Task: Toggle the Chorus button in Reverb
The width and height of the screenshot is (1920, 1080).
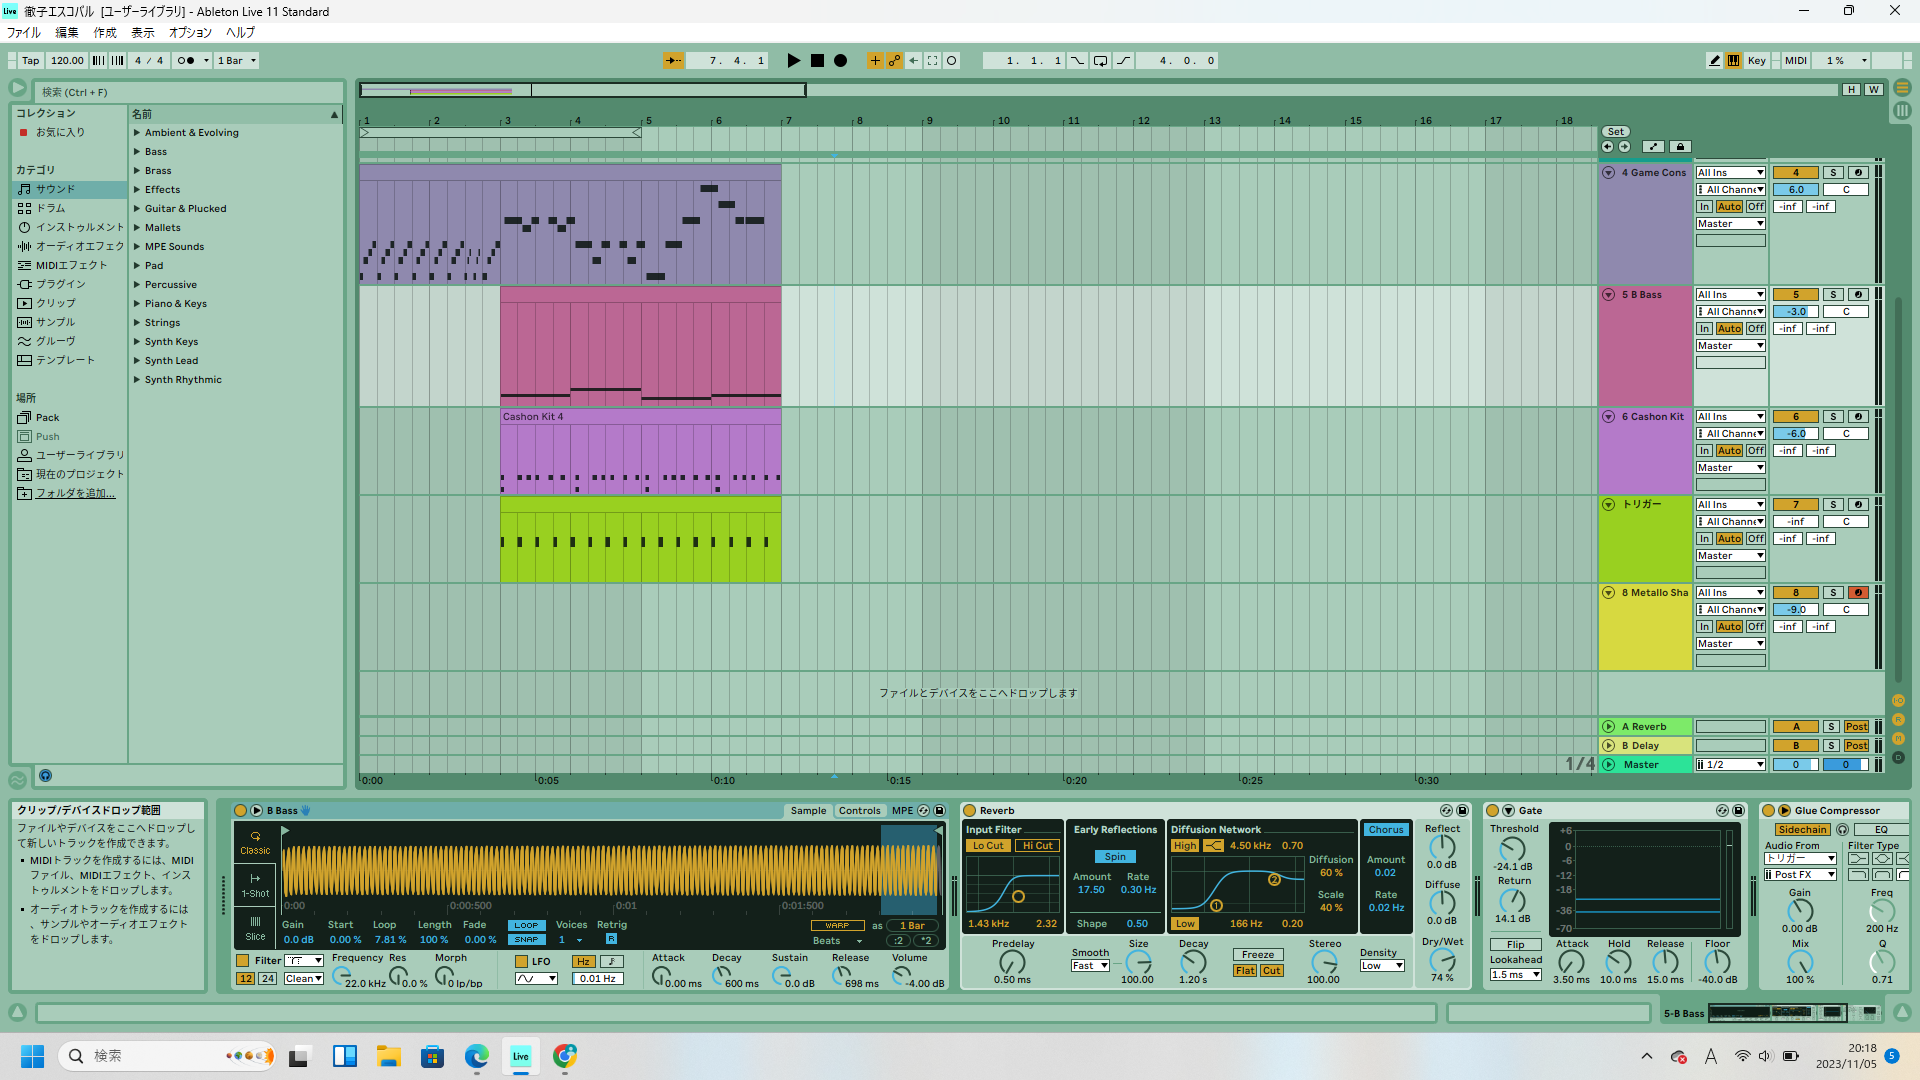Action: pos(1386,830)
